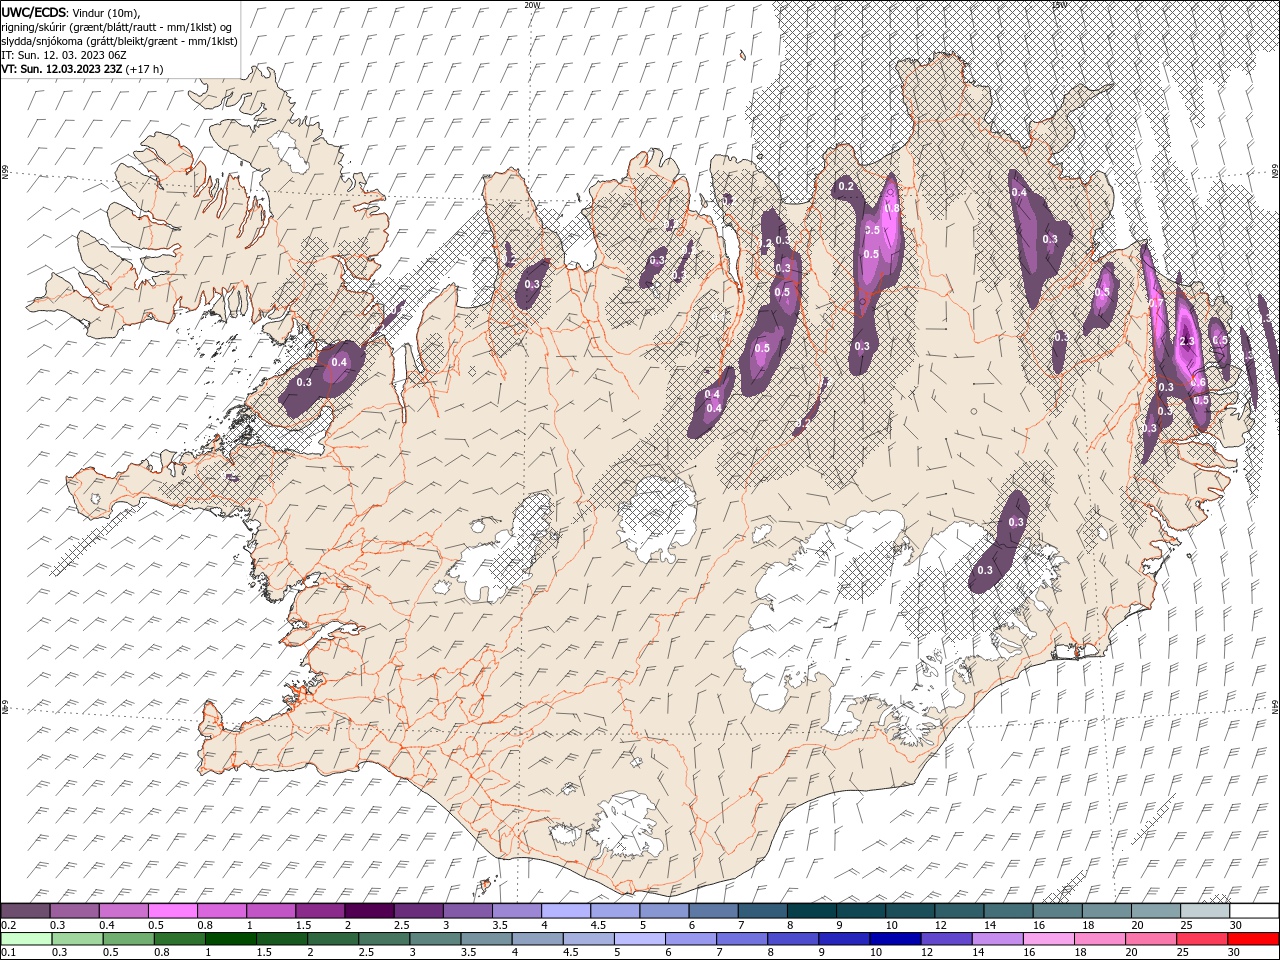Select the dark teal snow swatch between 8 and 9
1280x960 pixels.
pyautogui.click(x=811, y=910)
